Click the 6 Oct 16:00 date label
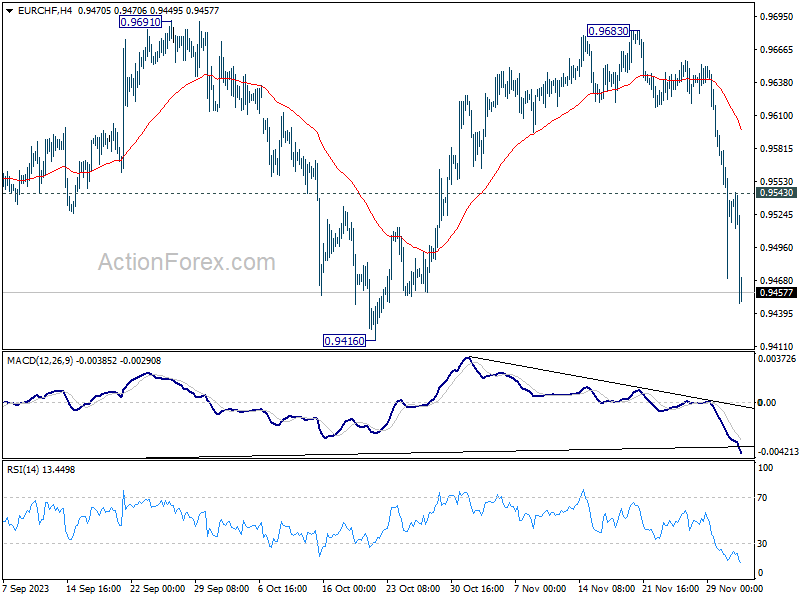The width and height of the screenshot is (800, 600). click(x=283, y=589)
